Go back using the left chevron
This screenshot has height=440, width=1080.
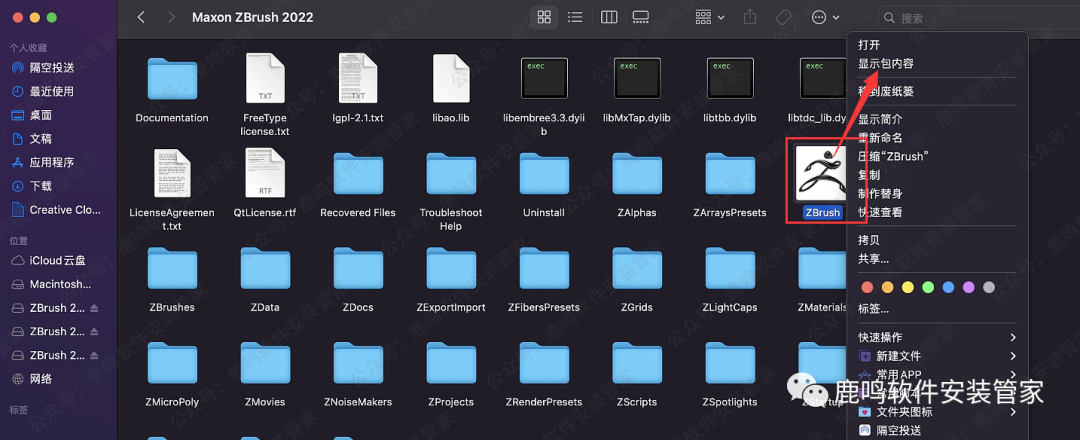141,17
